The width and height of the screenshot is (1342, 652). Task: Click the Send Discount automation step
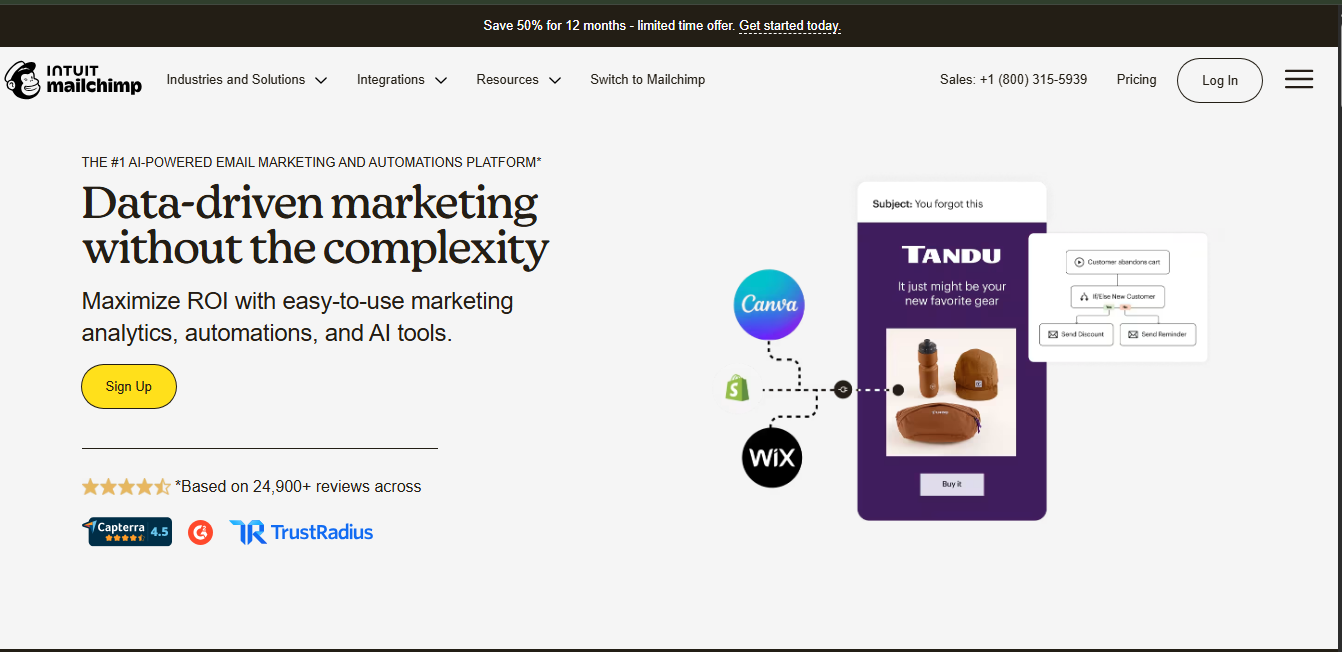1075,334
